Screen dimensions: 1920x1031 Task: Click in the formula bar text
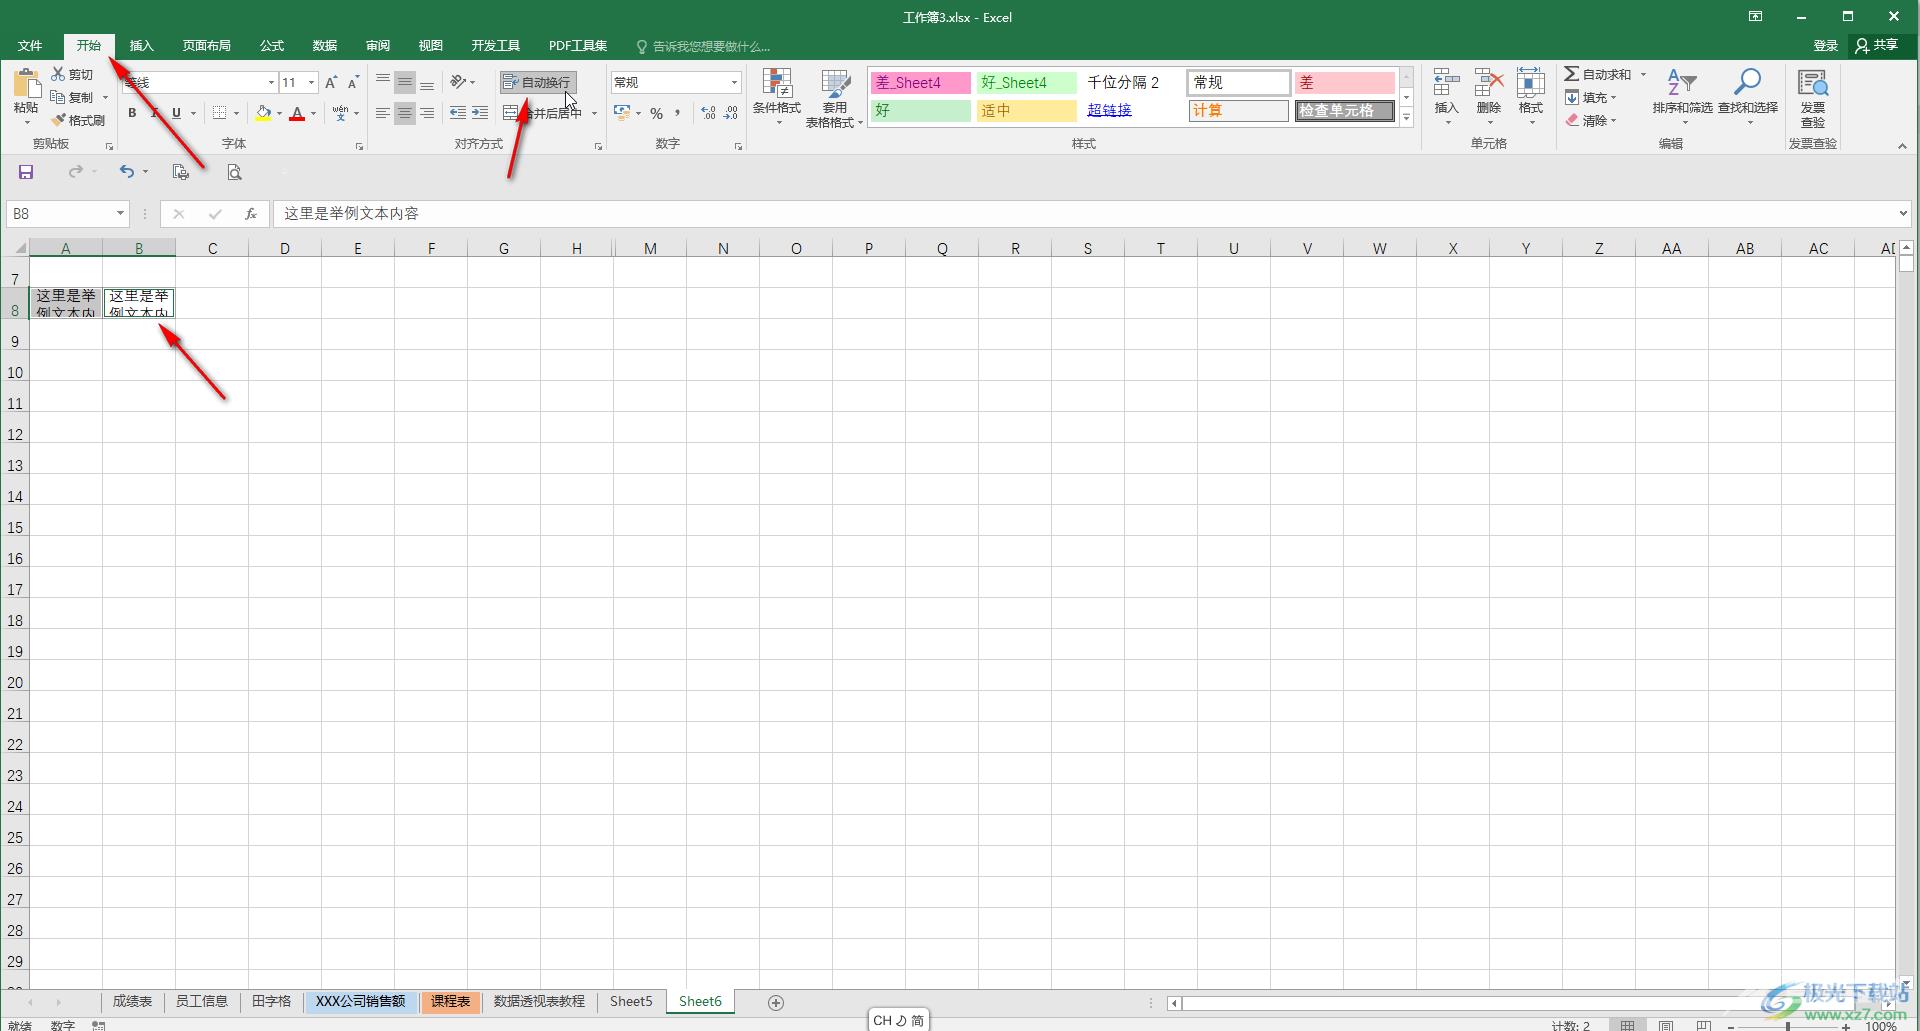[x=351, y=213]
